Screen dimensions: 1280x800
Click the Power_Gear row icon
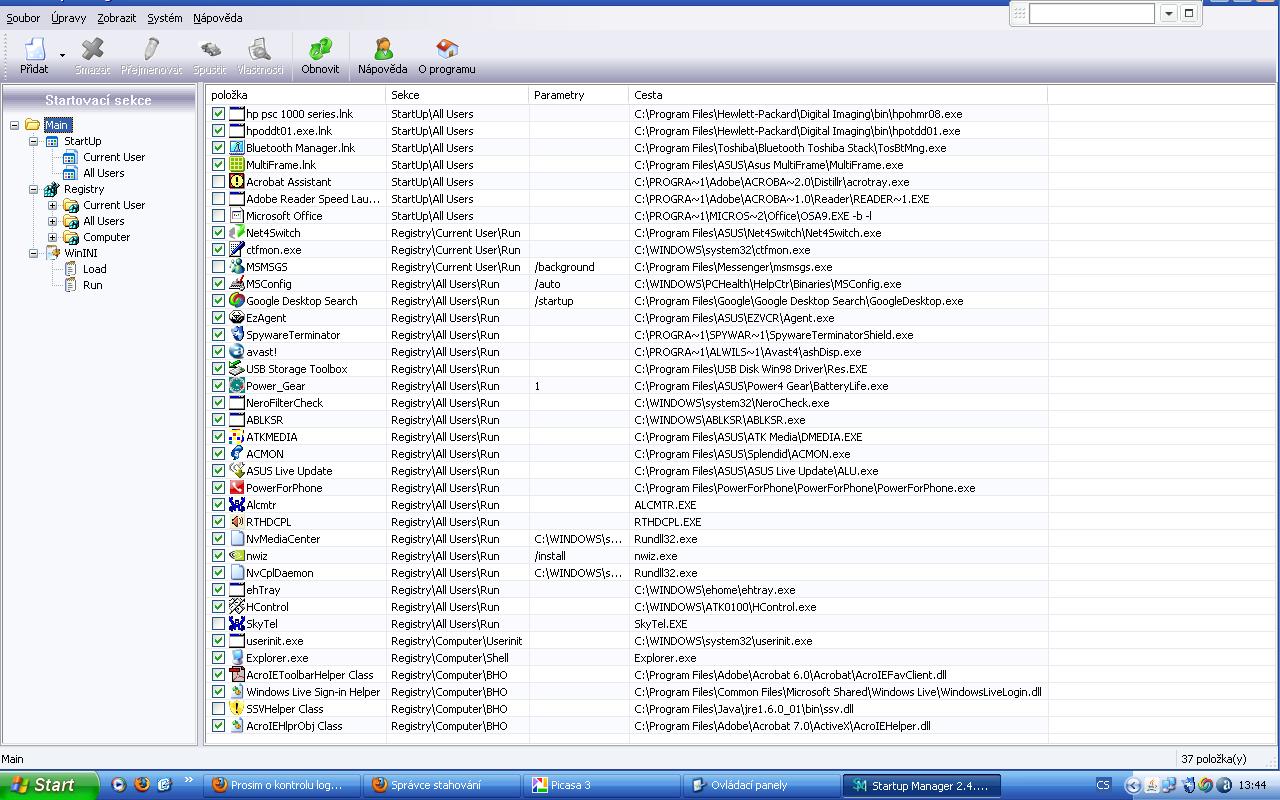(x=237, y=386)
